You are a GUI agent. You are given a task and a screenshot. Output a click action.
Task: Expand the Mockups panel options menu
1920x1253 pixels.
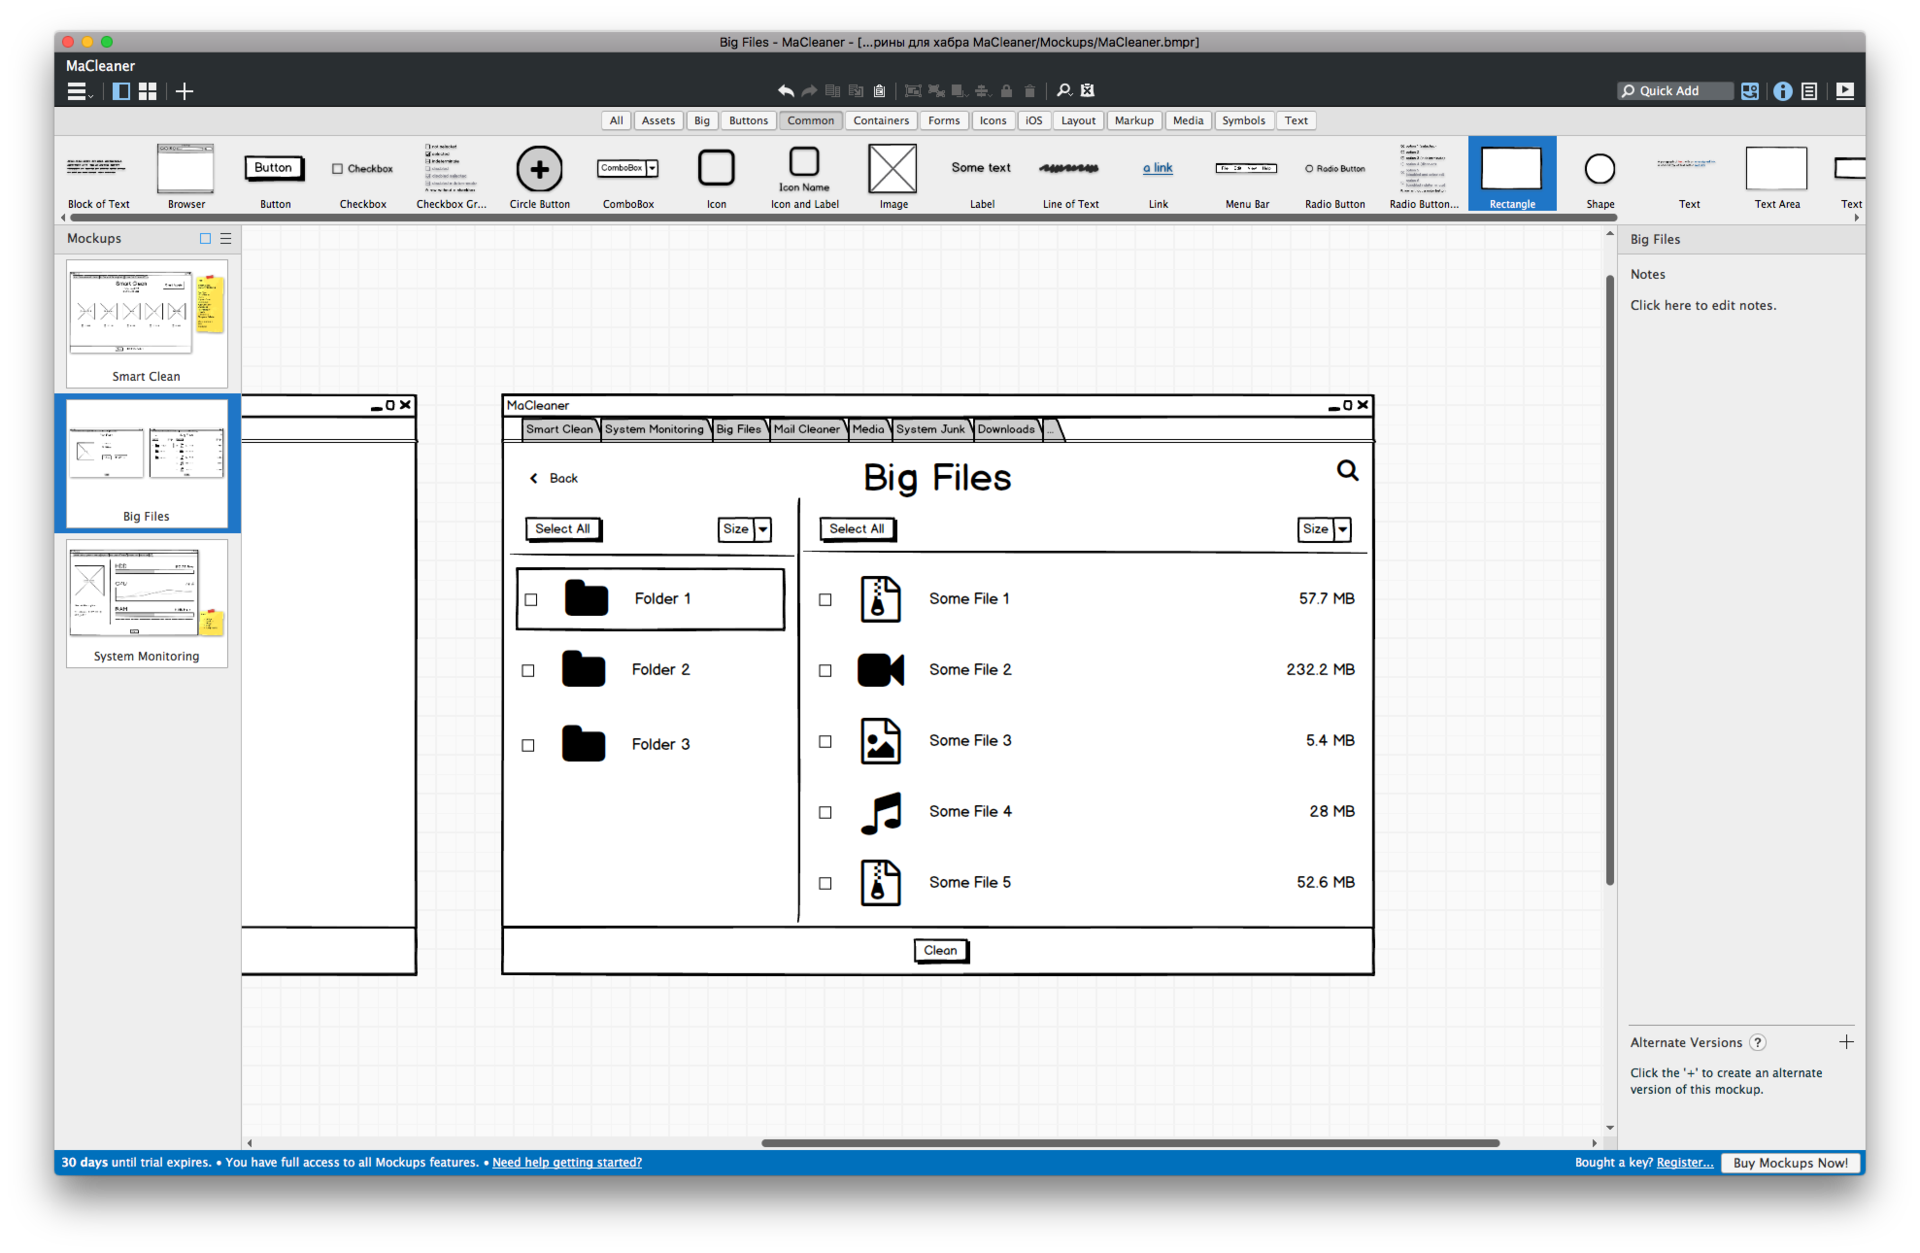pyautogui.click(x=226, y=239)
